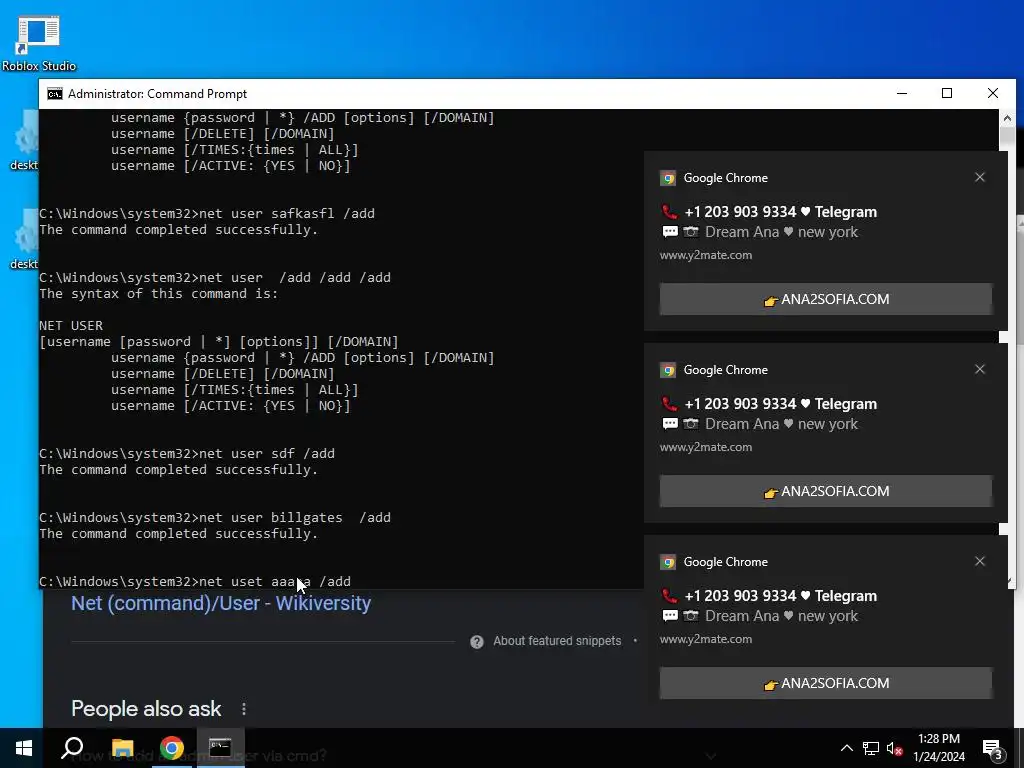Click the 'net user billgates /add' line
1024x768 pixels.
point(215,518)
